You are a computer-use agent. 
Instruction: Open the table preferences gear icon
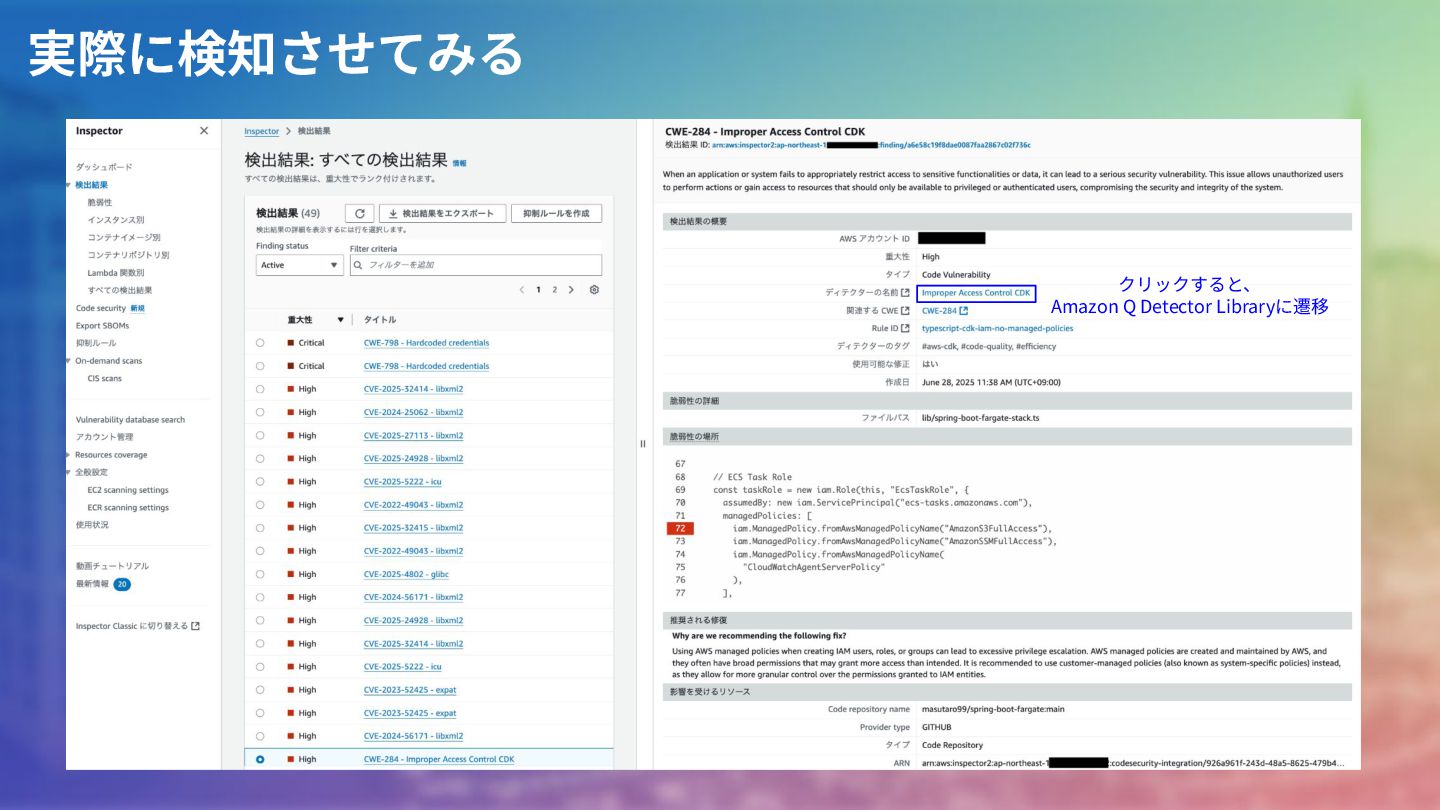click(x=594, y=289)
